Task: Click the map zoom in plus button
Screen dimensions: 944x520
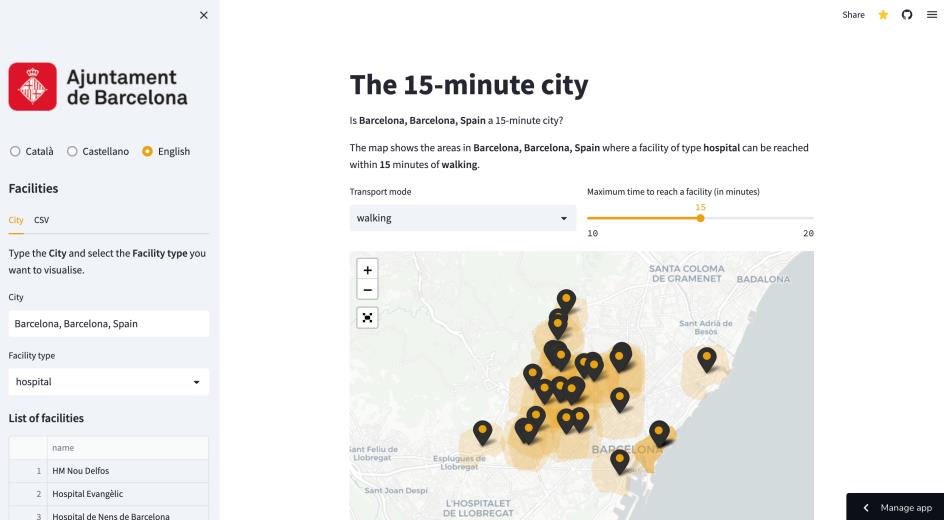Action: 368,270
